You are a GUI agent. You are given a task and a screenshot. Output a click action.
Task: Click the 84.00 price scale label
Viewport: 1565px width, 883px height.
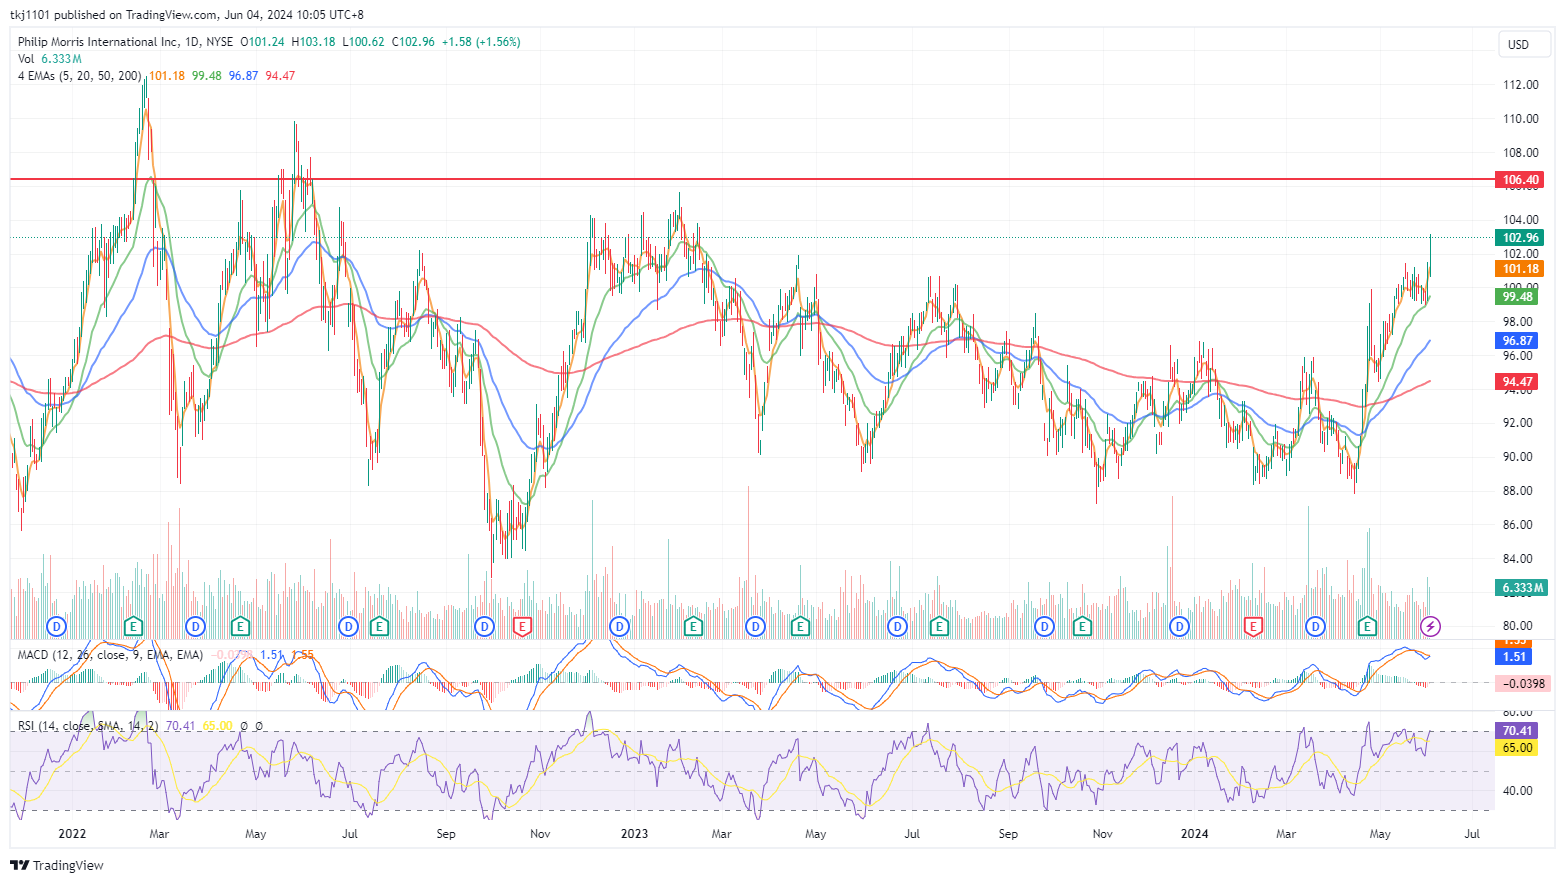point(1518,559)
